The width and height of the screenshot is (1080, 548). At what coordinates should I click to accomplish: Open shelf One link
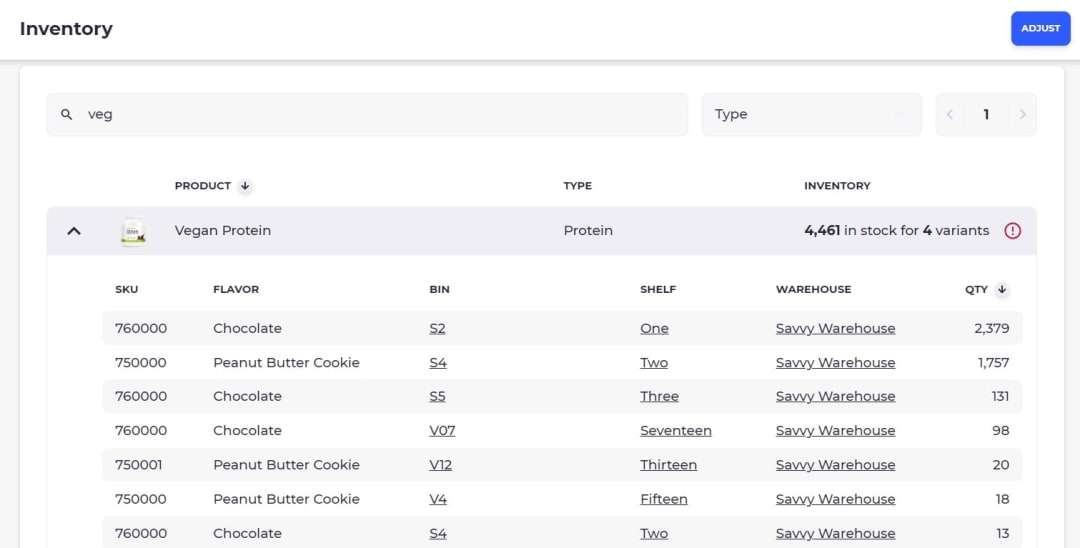coord(654,328)
